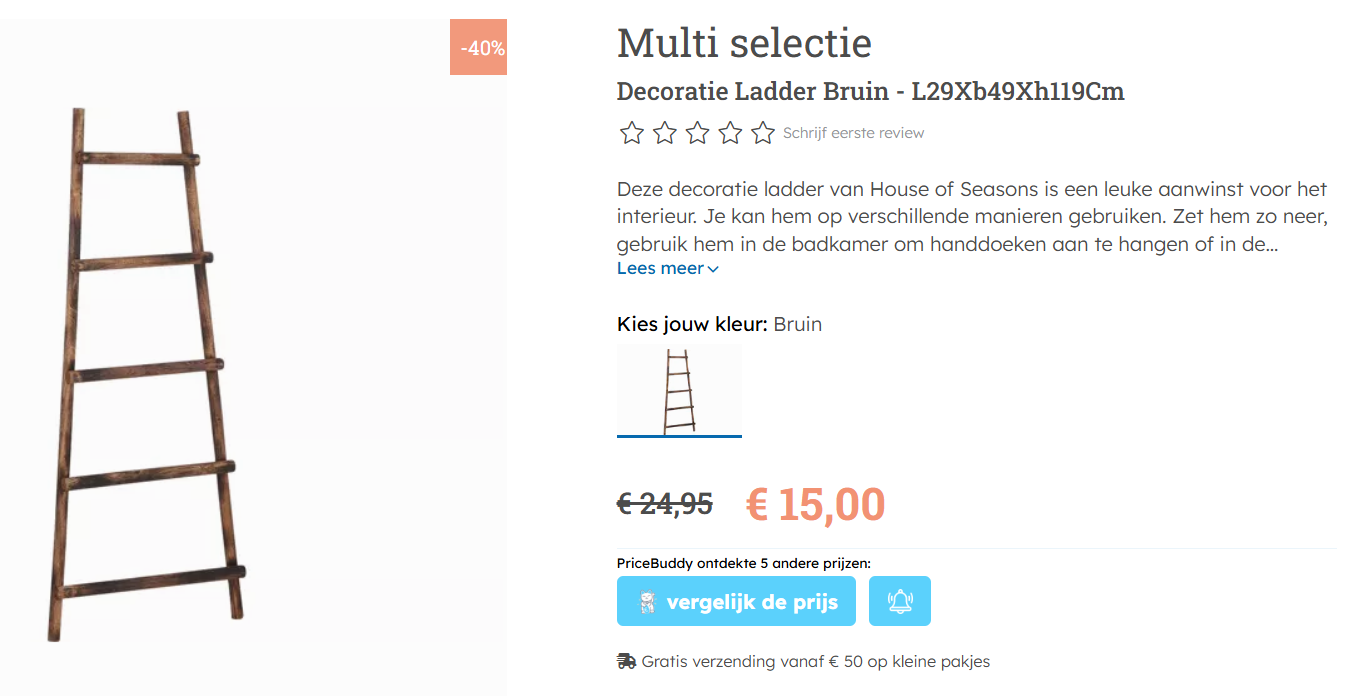Rate the product with the third star
Image resolution: width=1346 pixels, height=696 pixels.
point(697,131)
